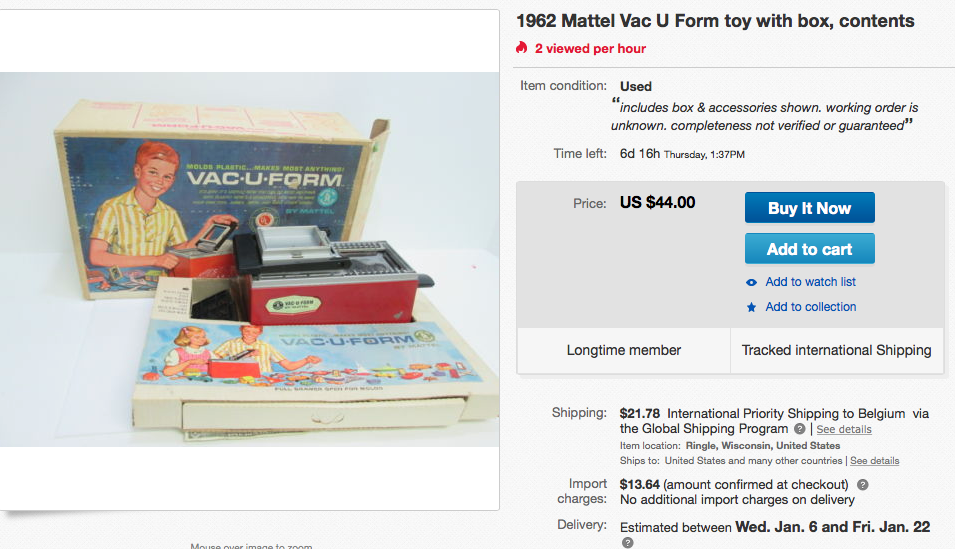The image size is (955, 549).
Task: Click the eye icon beside watch list
Action: tap(752, 282)
